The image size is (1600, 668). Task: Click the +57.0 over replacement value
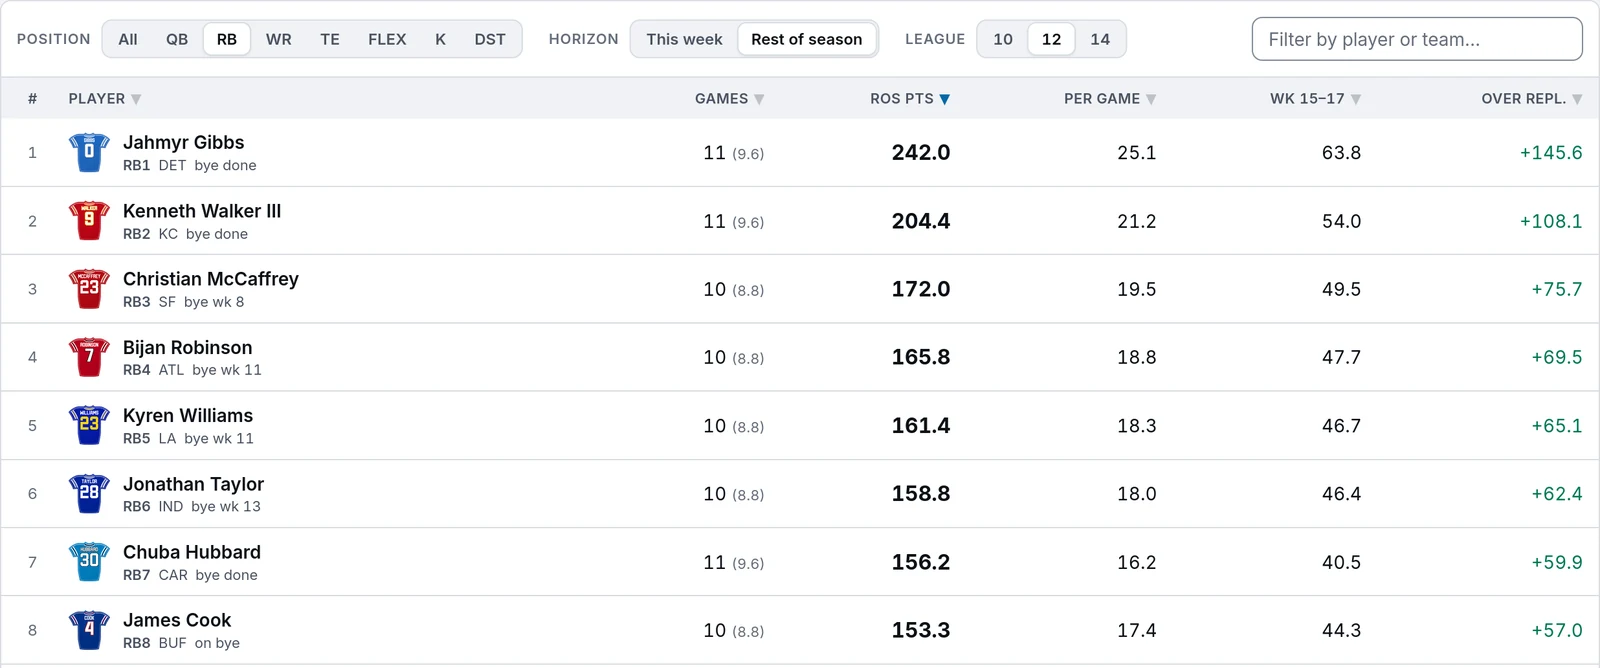click(1557, 630)
